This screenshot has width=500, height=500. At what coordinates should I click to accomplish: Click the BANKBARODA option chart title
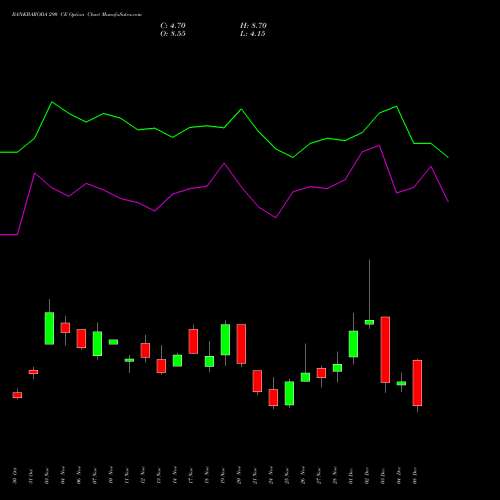click(x=77, y=15)
